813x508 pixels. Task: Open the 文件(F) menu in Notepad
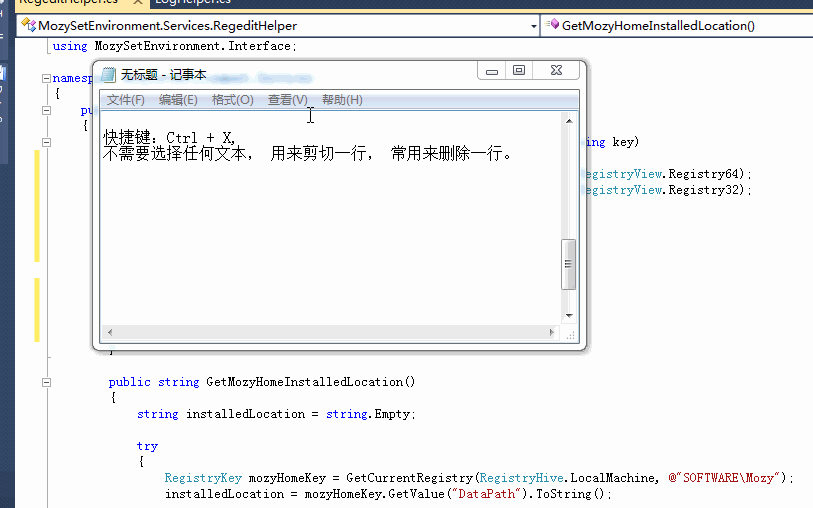[x=125, y=100]
